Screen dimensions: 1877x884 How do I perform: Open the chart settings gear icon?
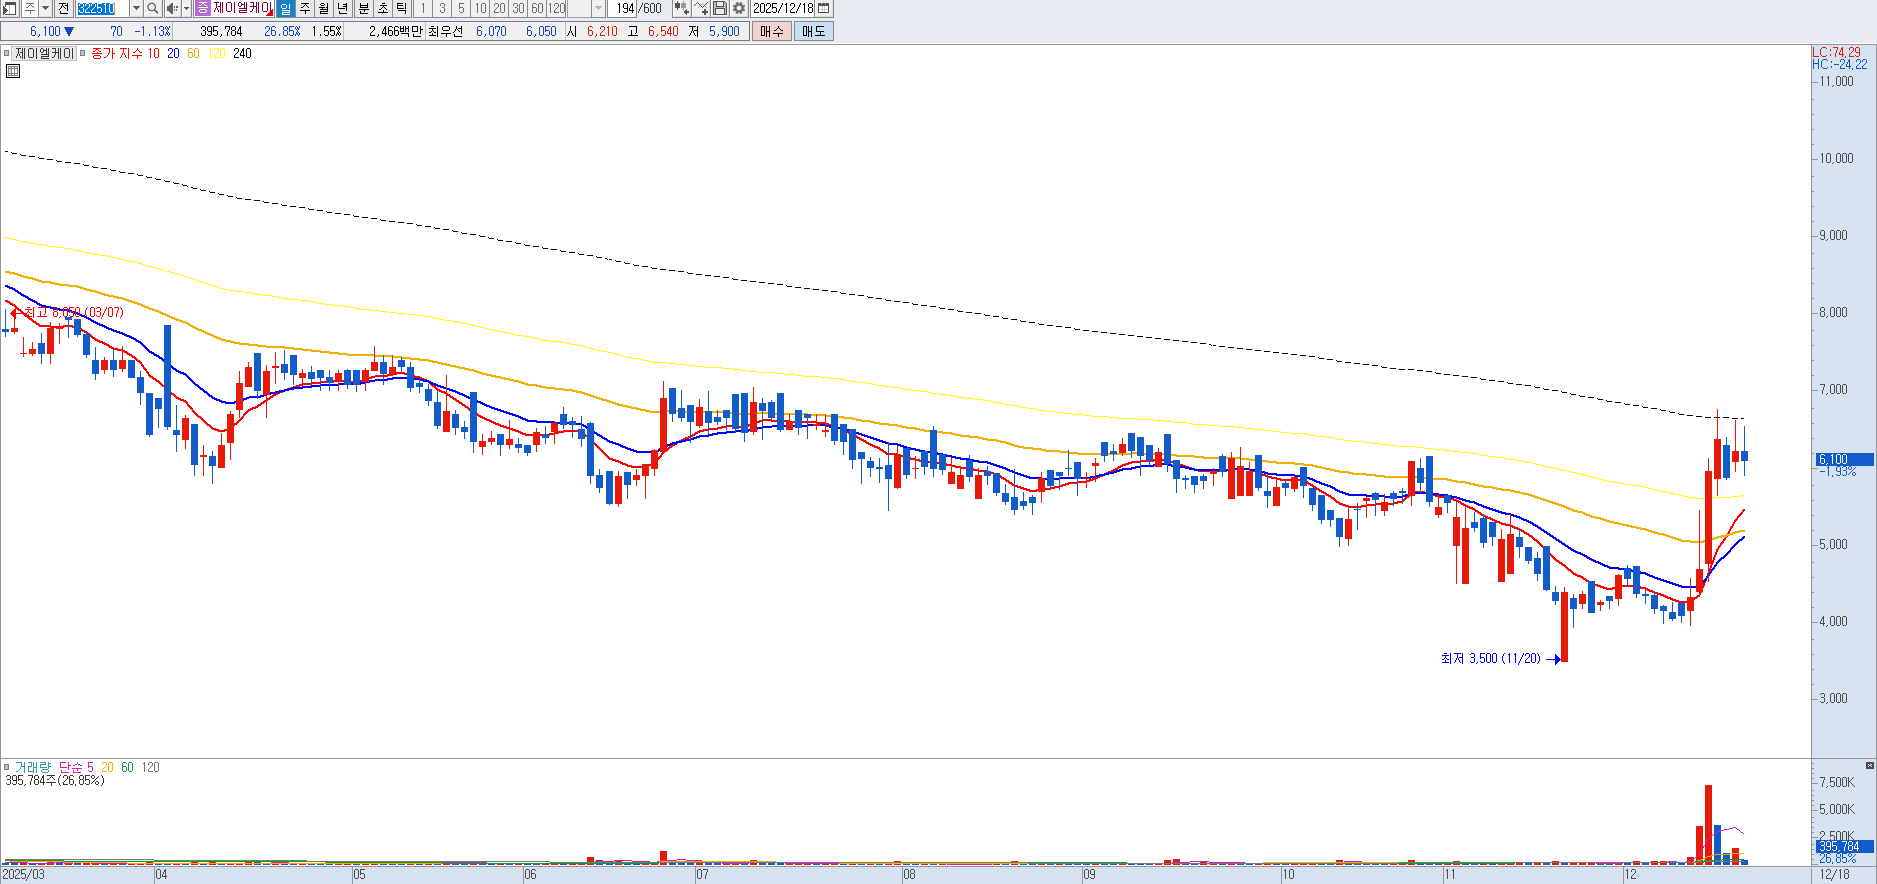739,9
